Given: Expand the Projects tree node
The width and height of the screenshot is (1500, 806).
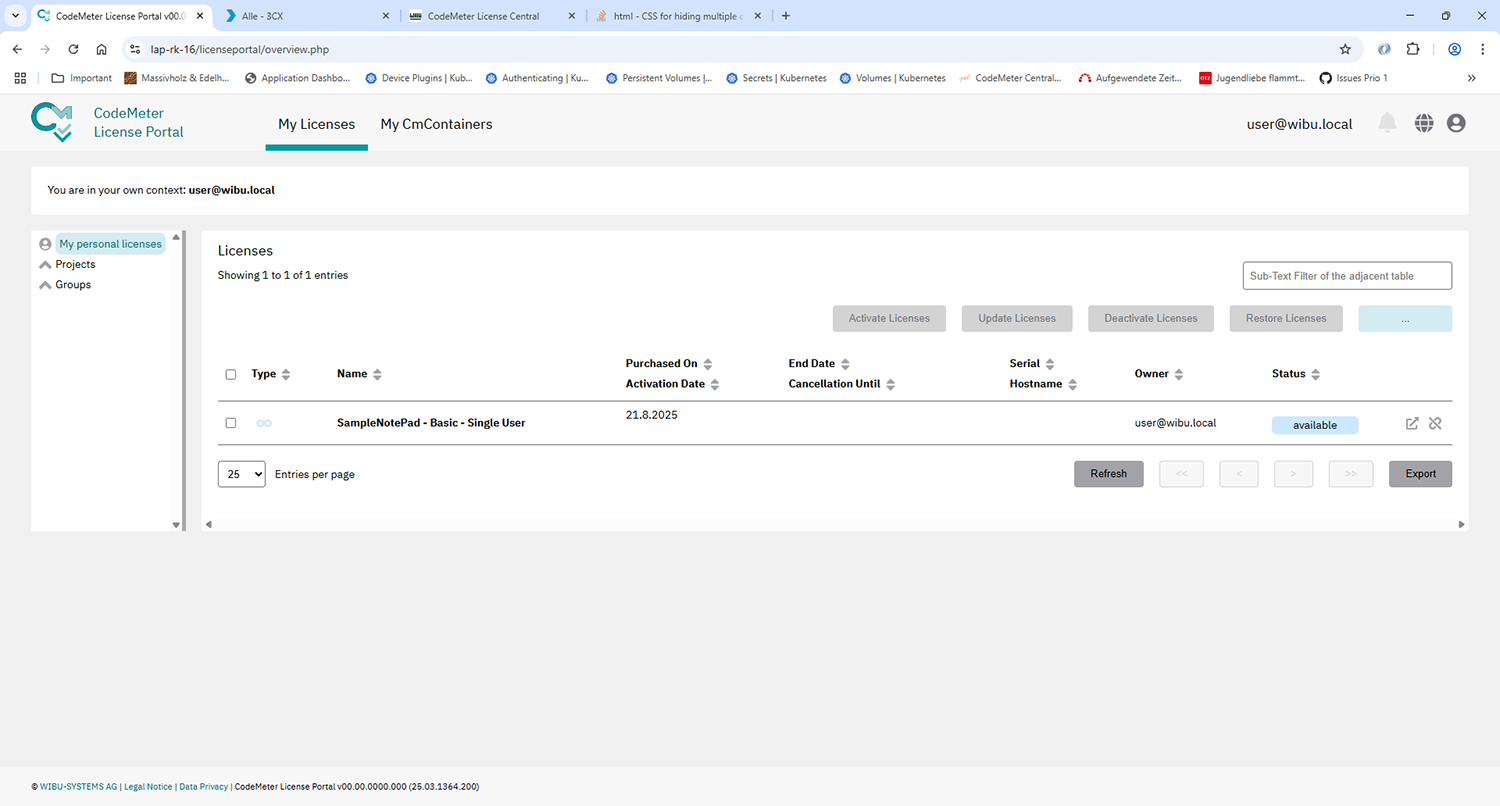Looking at the screenshot, I should 45,264.
